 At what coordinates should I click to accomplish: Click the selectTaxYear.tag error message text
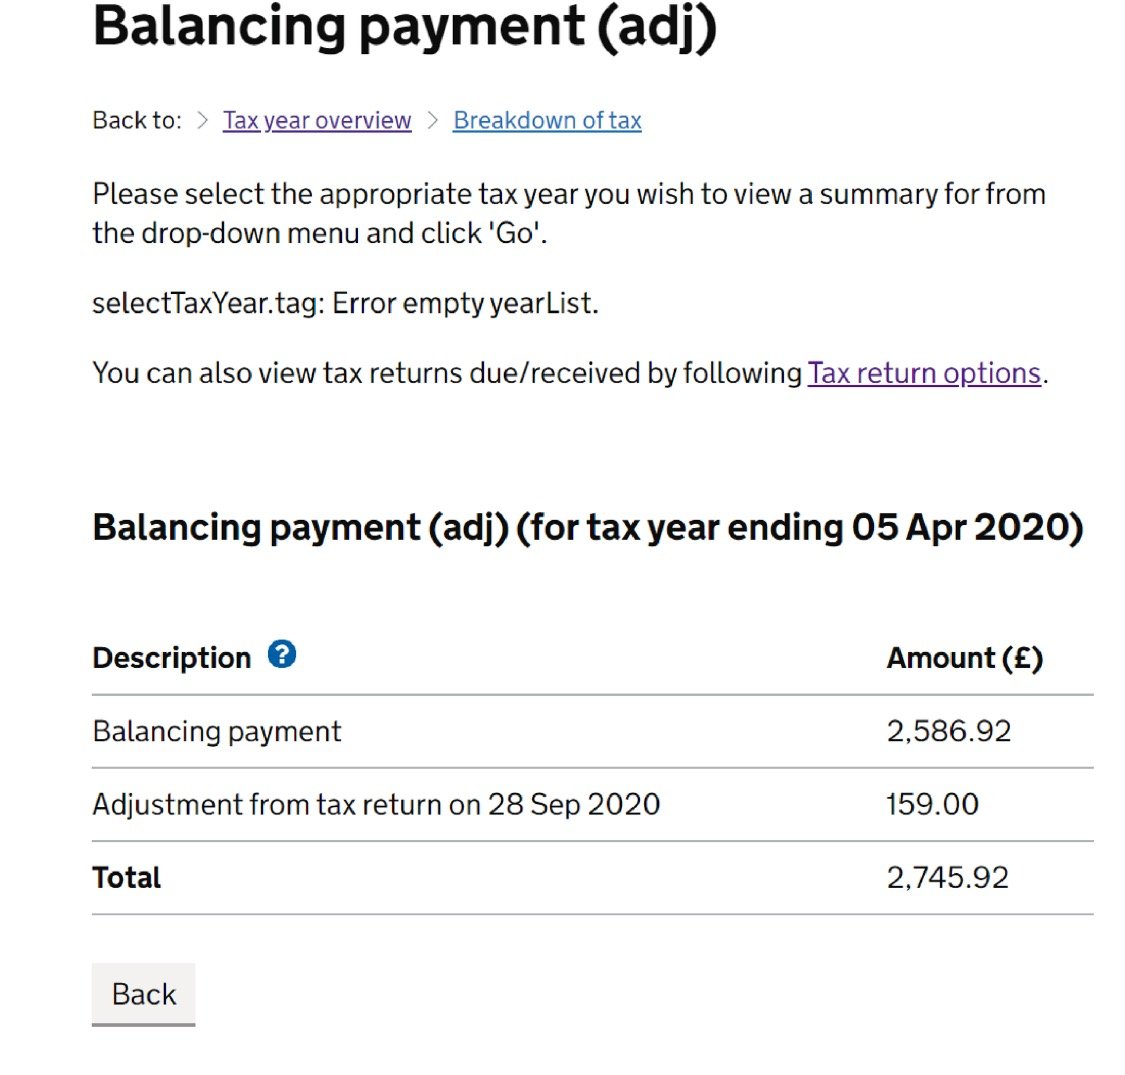[x=345, y=304]
